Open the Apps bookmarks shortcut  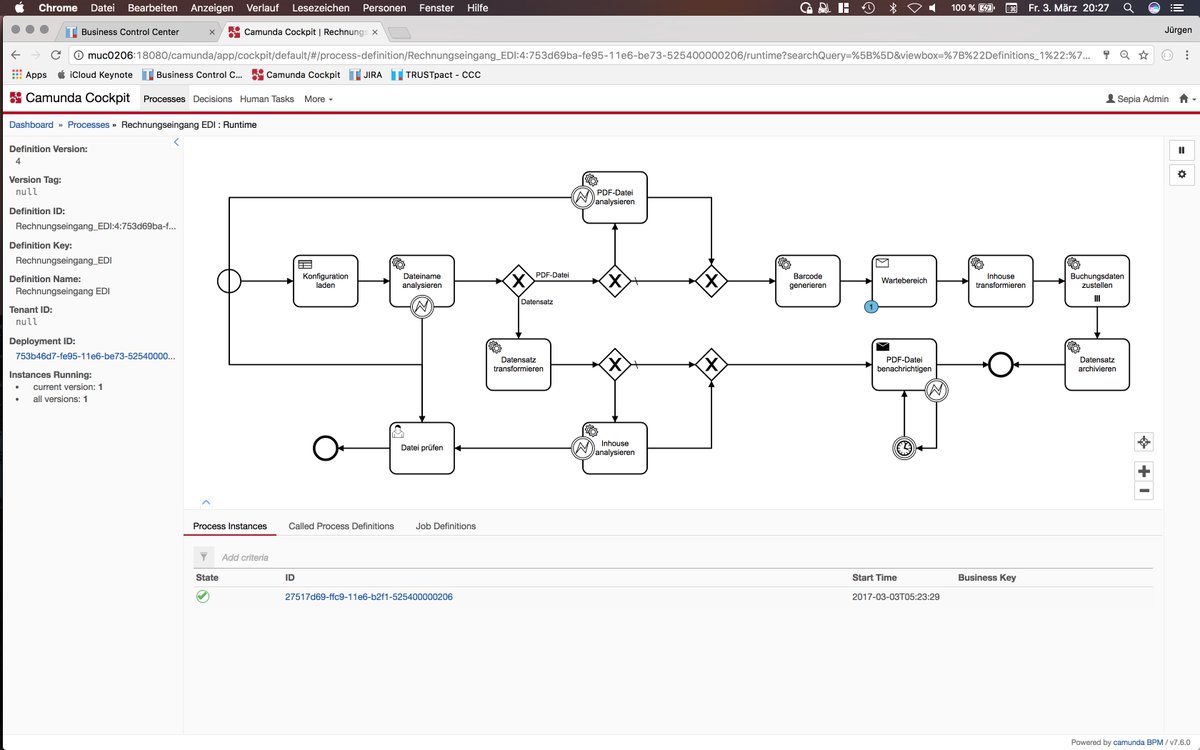[x=29, y=75]
